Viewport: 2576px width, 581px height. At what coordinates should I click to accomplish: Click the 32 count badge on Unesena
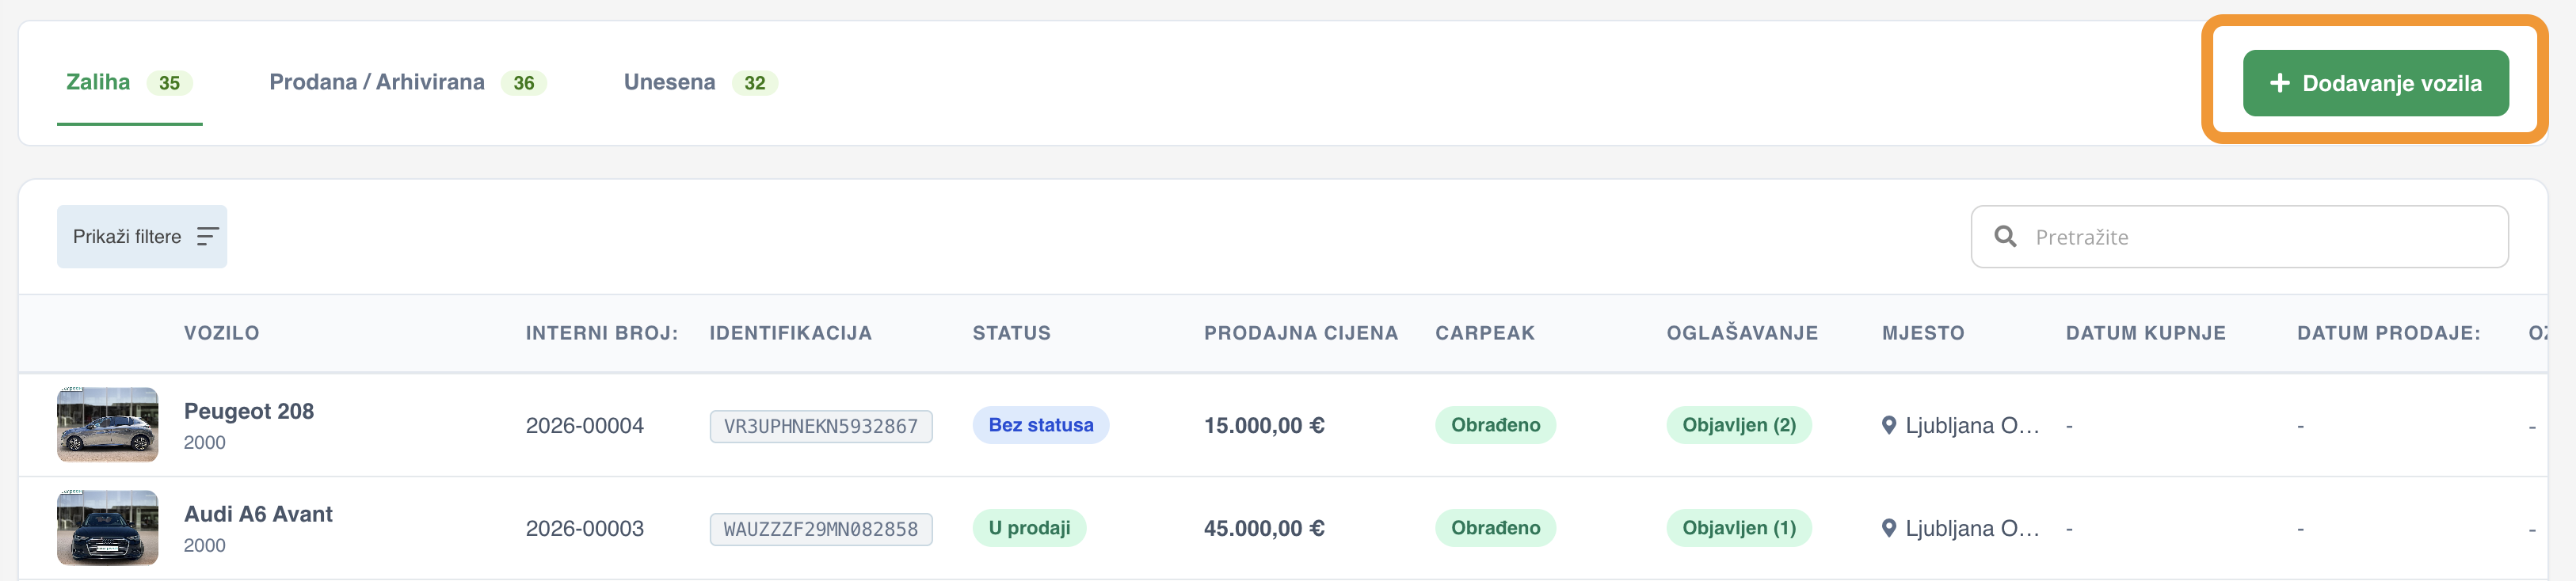point(755,83)
